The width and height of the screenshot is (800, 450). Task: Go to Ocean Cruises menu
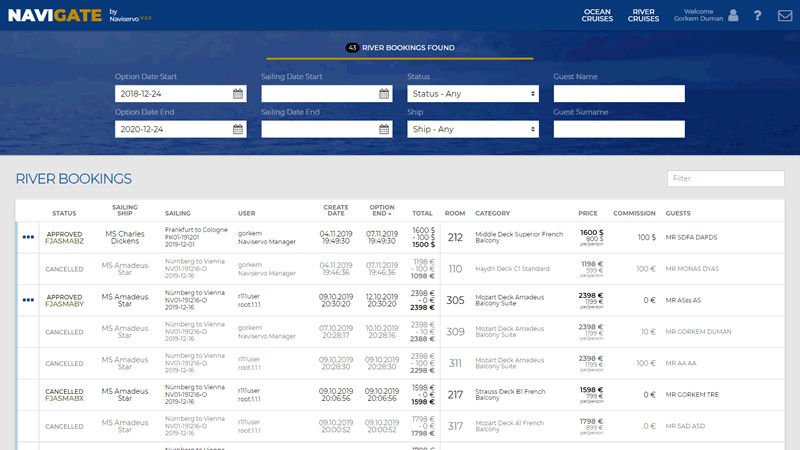[x=597, y=16]
